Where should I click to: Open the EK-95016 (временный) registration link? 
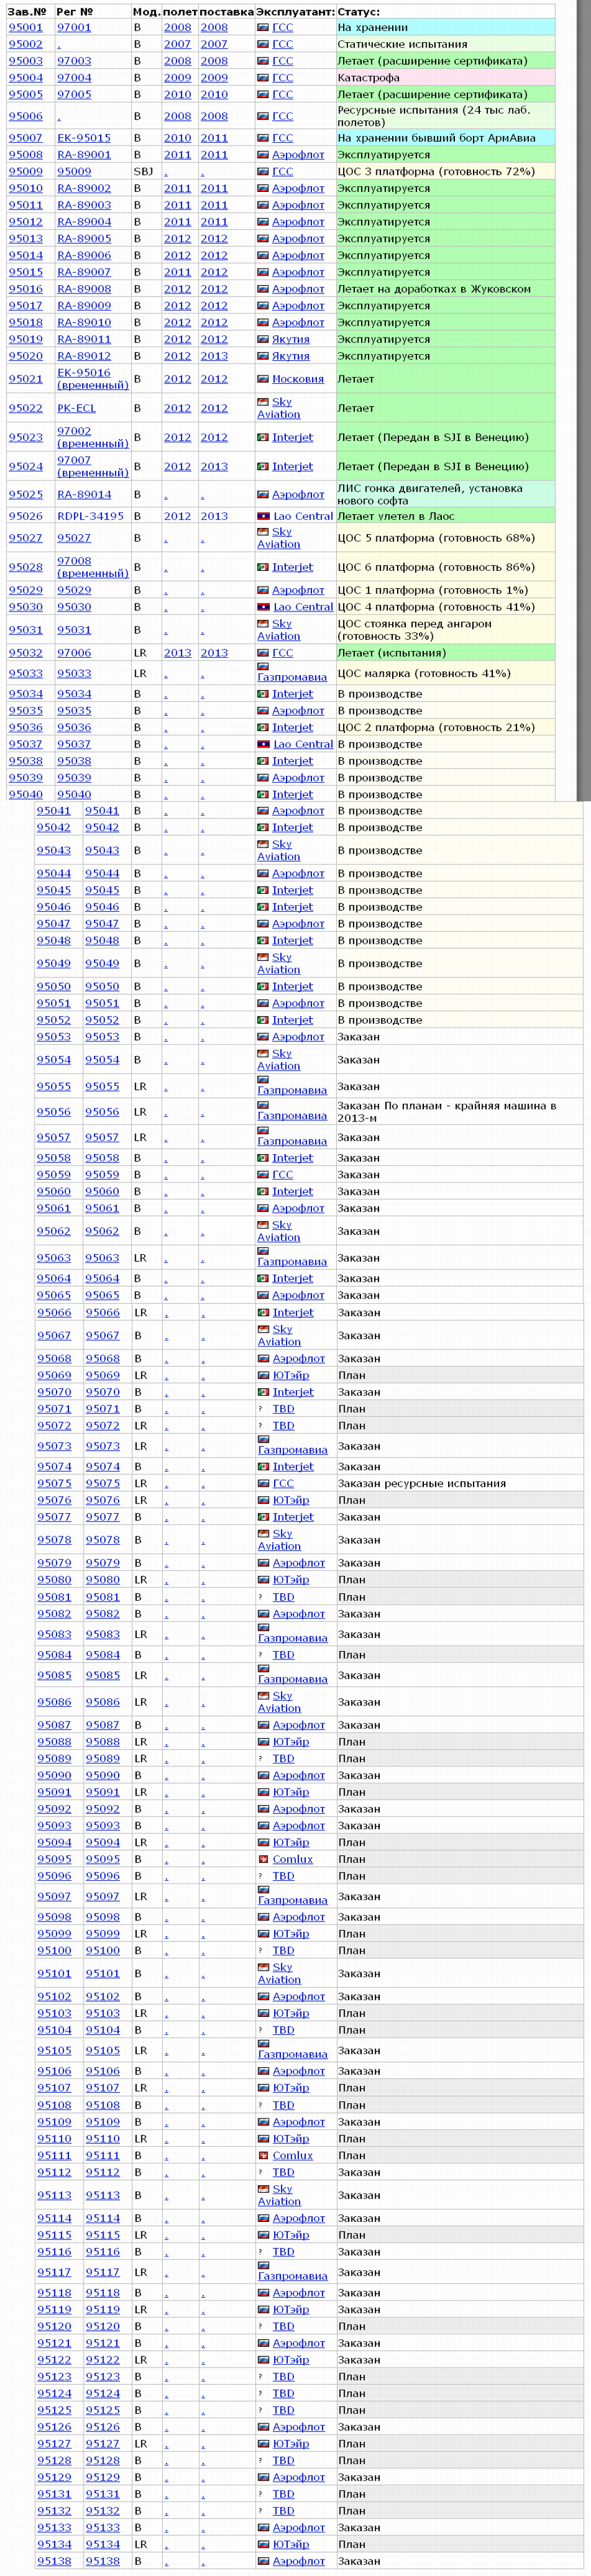click(x=93, y=379)
